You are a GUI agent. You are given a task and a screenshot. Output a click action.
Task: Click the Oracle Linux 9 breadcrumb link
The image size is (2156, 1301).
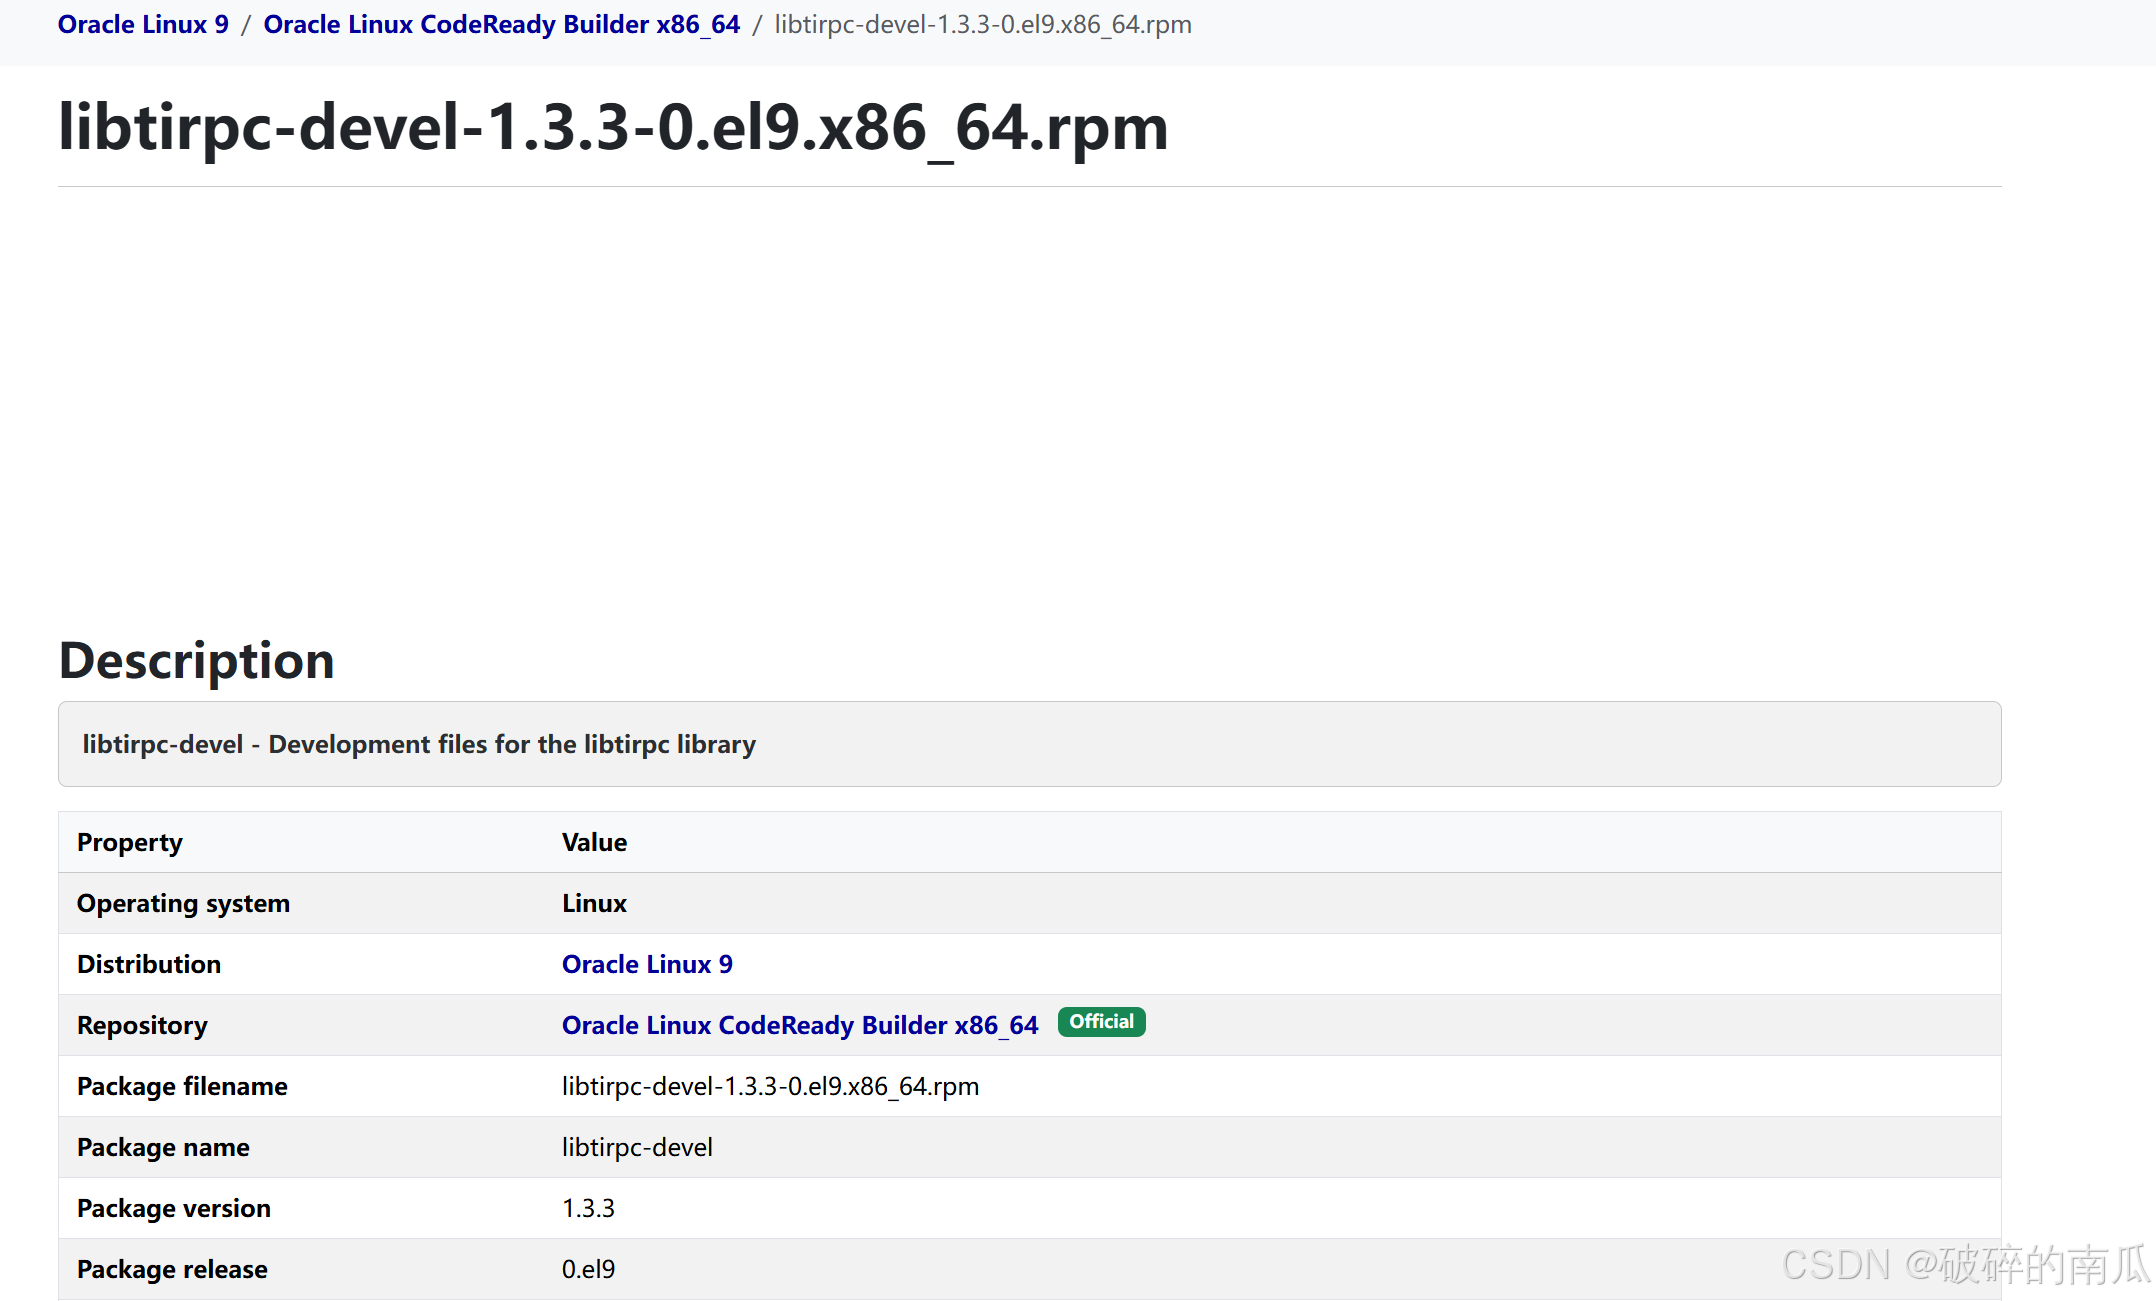(x=143, y=24)
